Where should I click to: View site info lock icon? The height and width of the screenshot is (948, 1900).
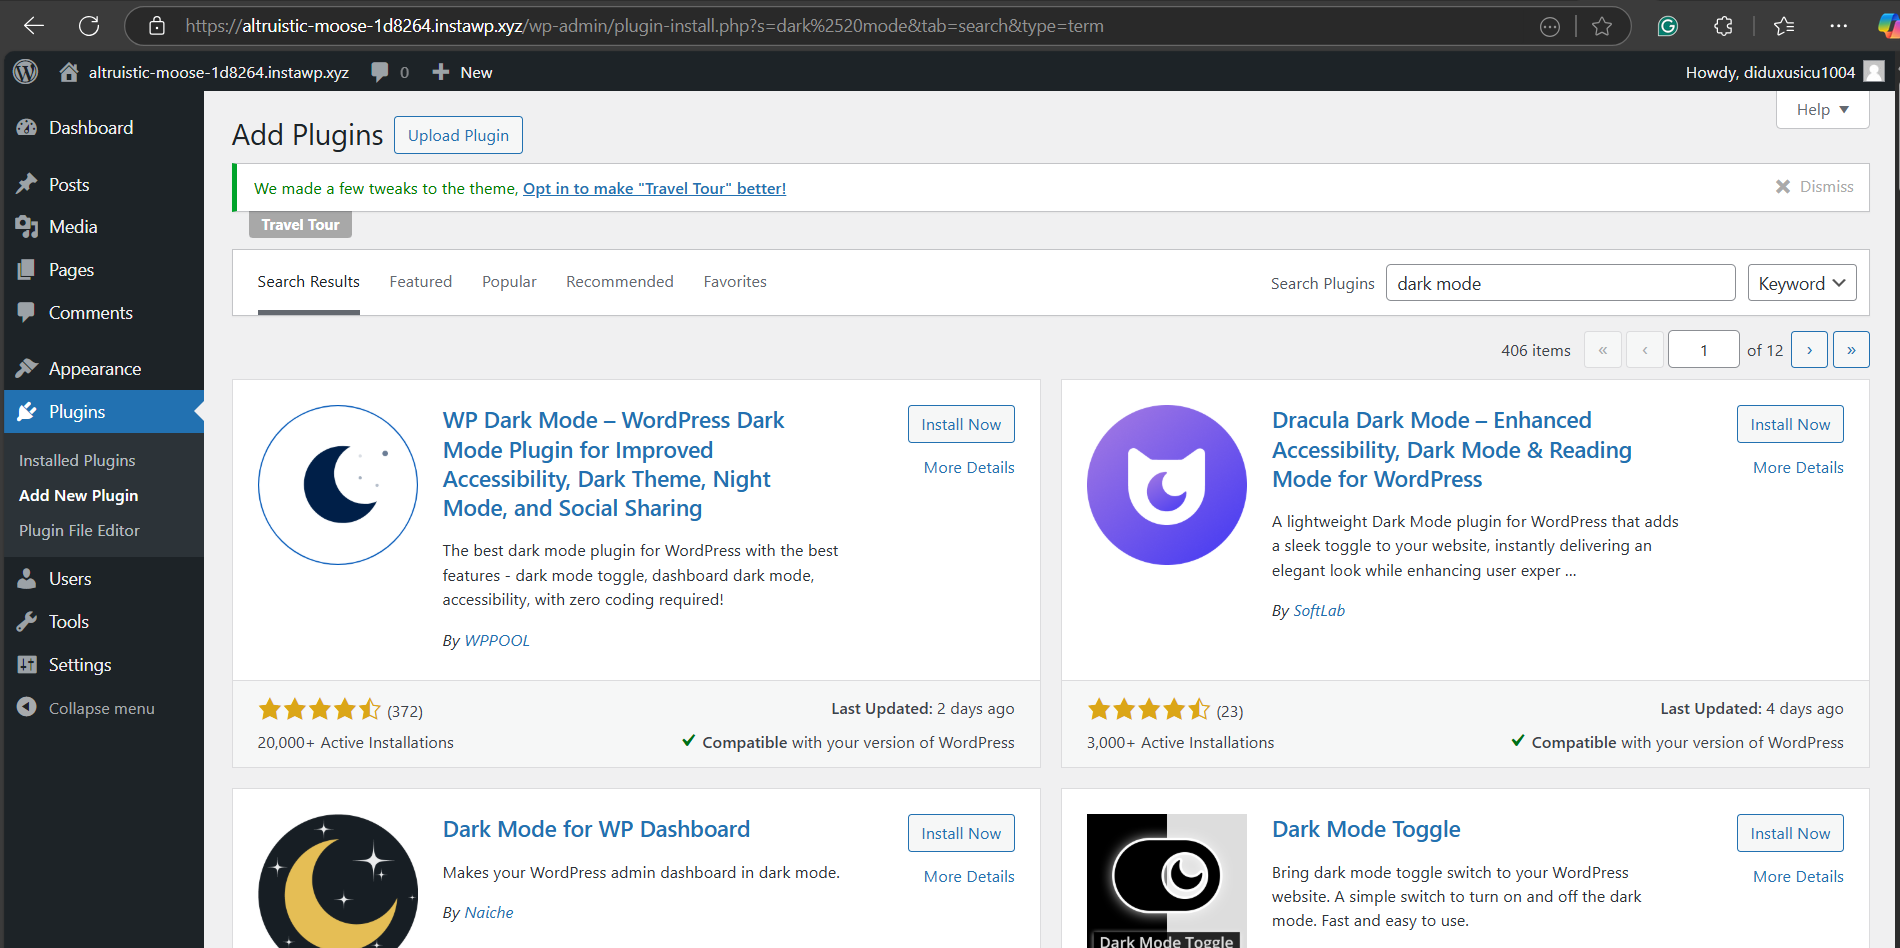click(157, 26)
